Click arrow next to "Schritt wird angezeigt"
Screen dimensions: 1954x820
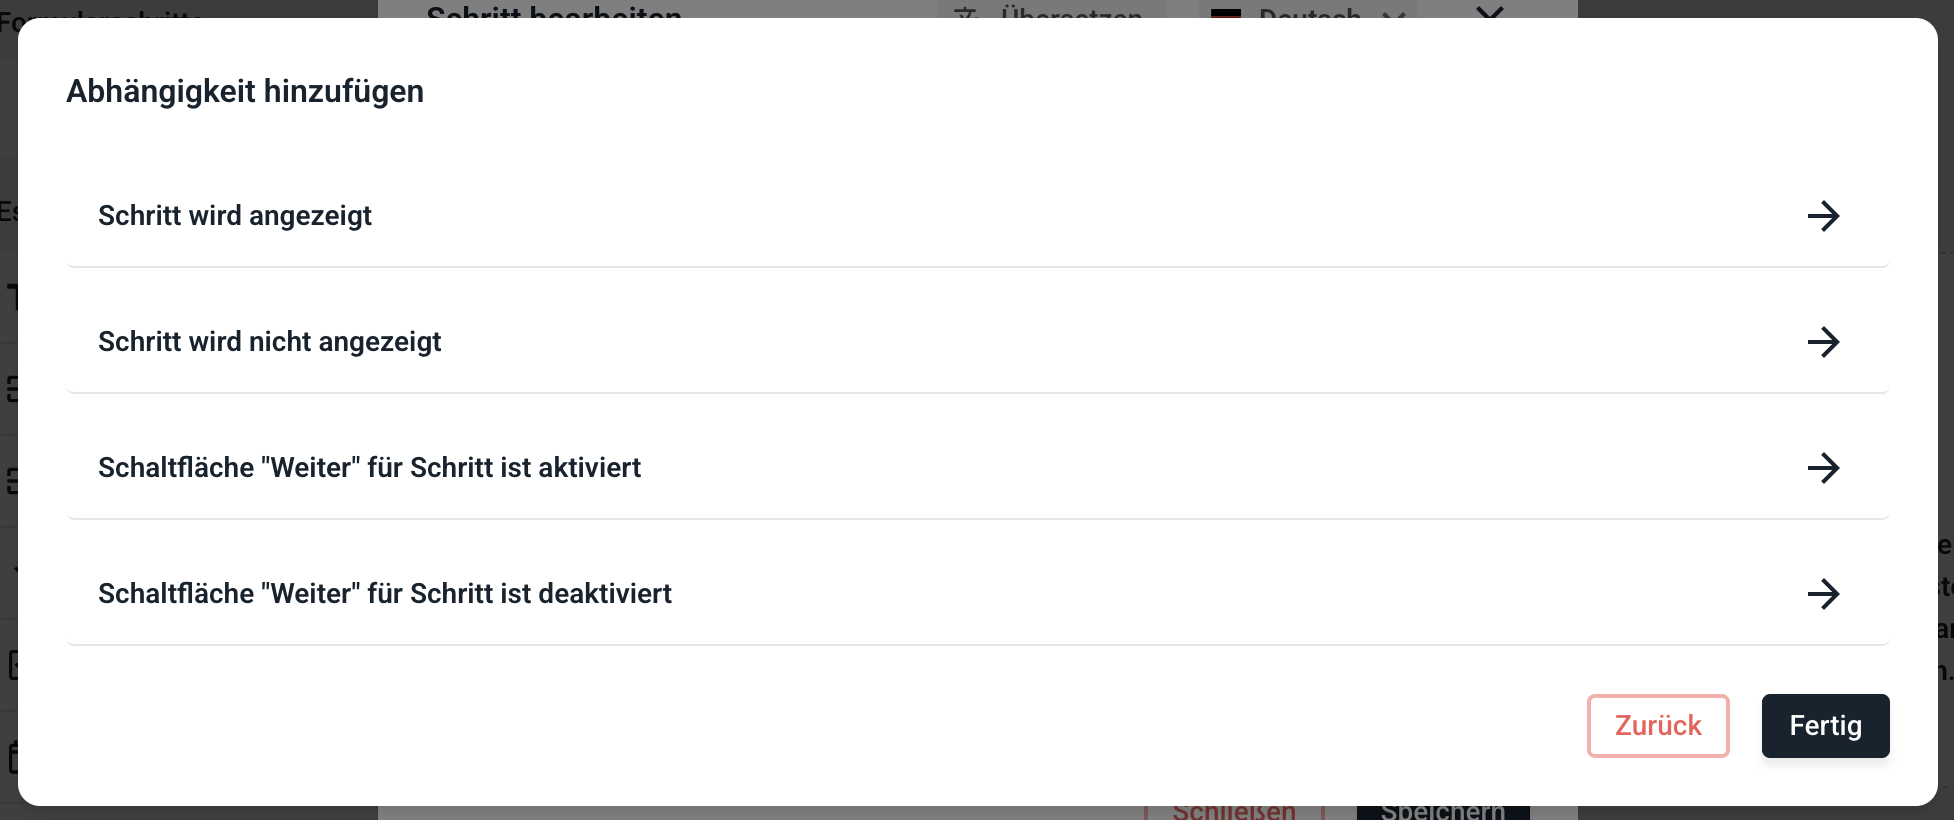1823,216
